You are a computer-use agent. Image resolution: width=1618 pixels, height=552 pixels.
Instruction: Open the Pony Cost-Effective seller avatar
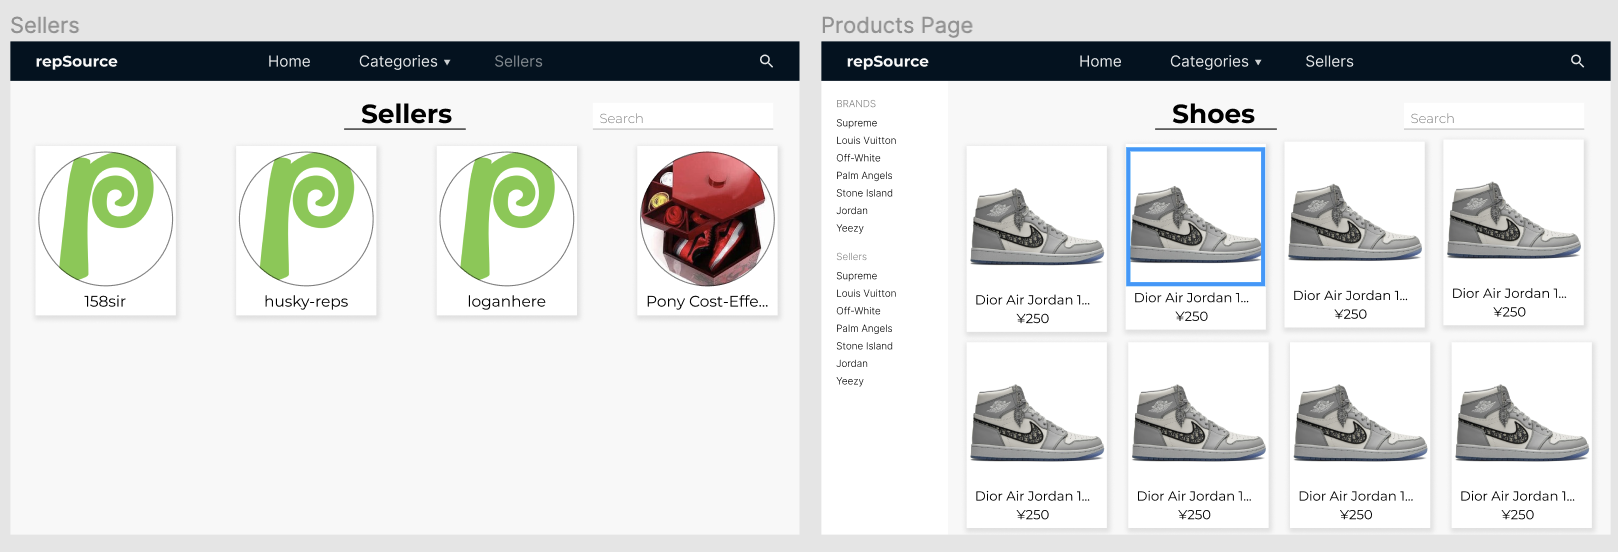click(x=707, y=219)
